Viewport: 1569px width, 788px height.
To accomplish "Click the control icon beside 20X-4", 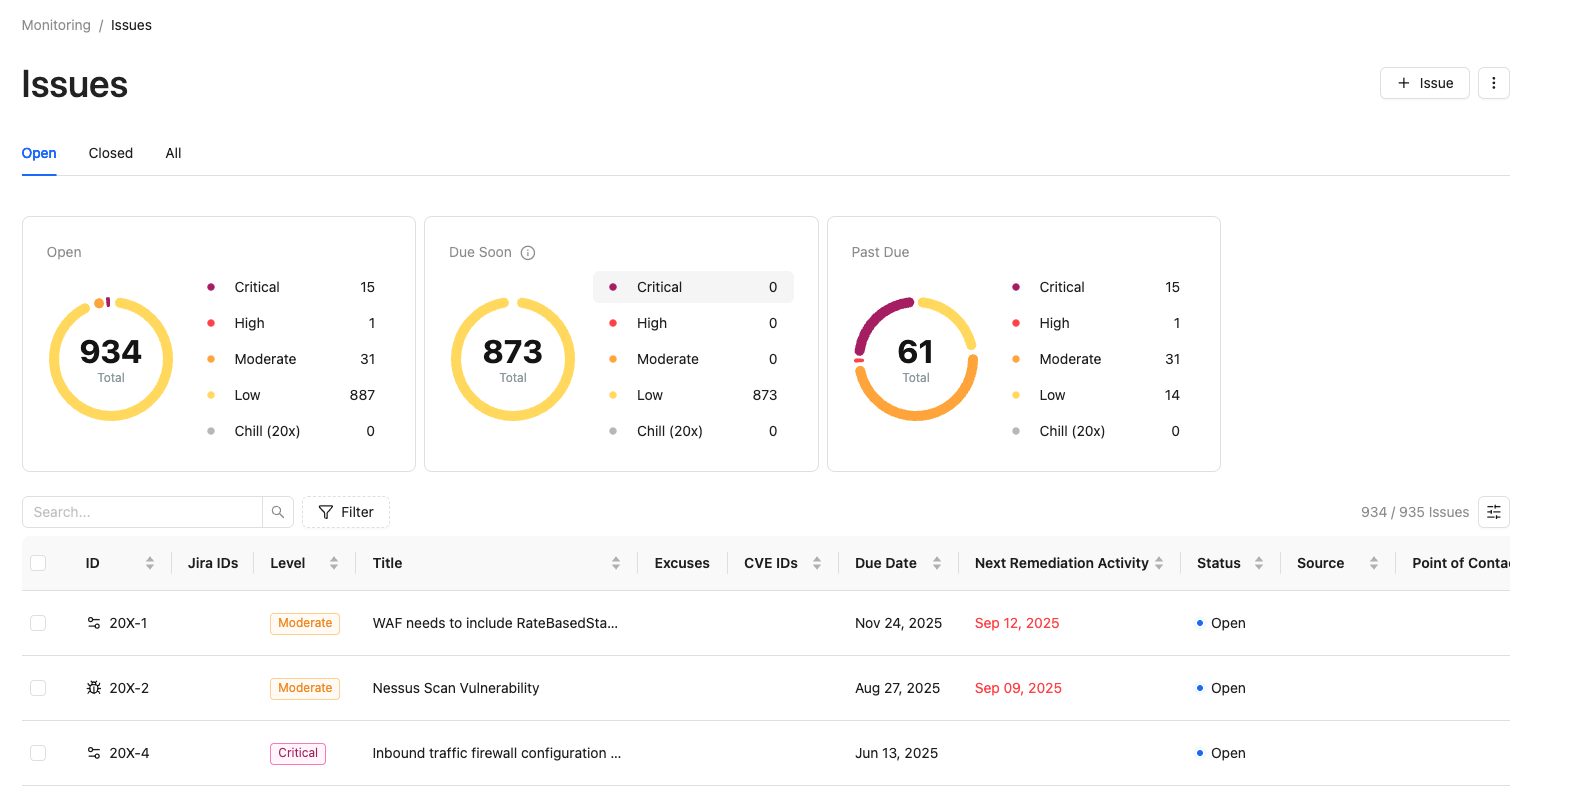I will click(x=94, y=753).
